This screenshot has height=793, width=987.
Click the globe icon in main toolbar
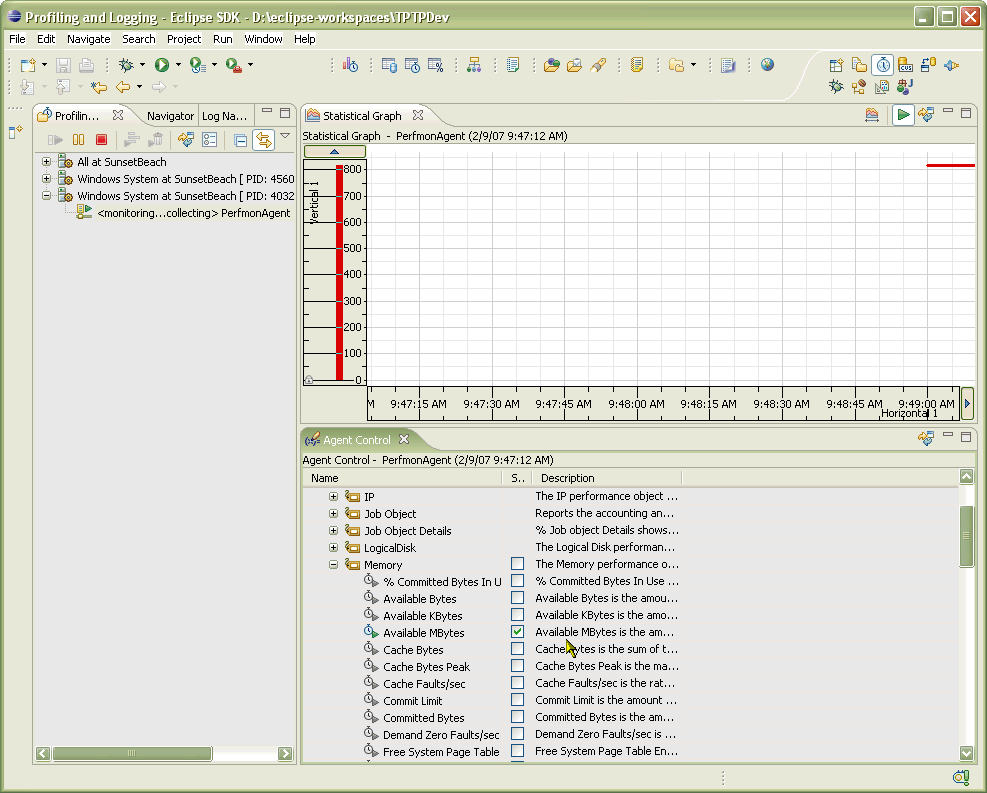point(767,65)
